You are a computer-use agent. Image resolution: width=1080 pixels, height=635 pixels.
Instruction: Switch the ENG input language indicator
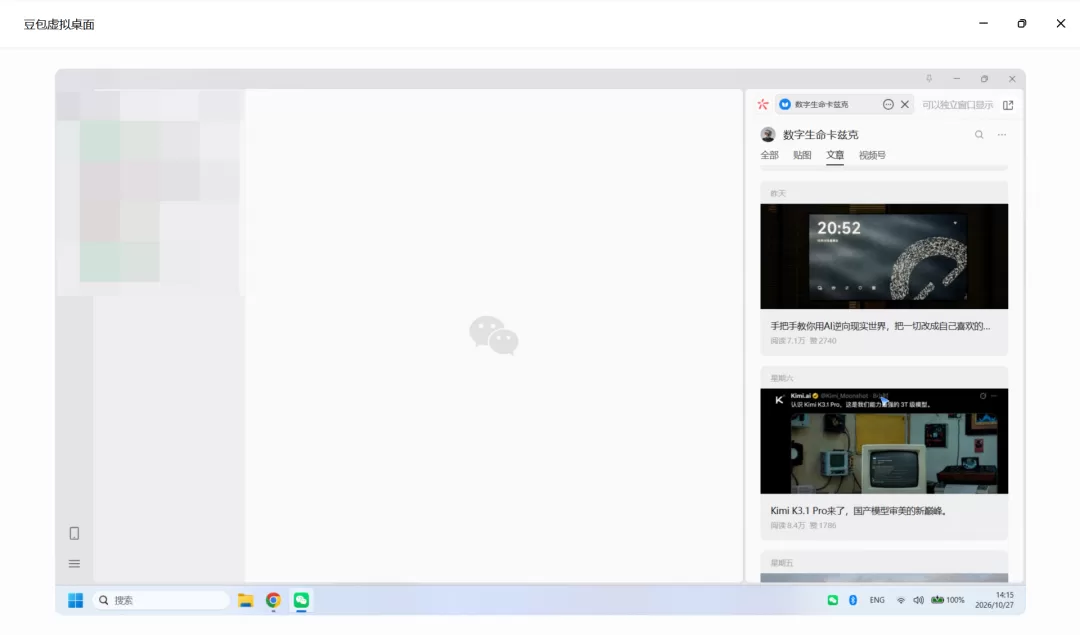877,600
